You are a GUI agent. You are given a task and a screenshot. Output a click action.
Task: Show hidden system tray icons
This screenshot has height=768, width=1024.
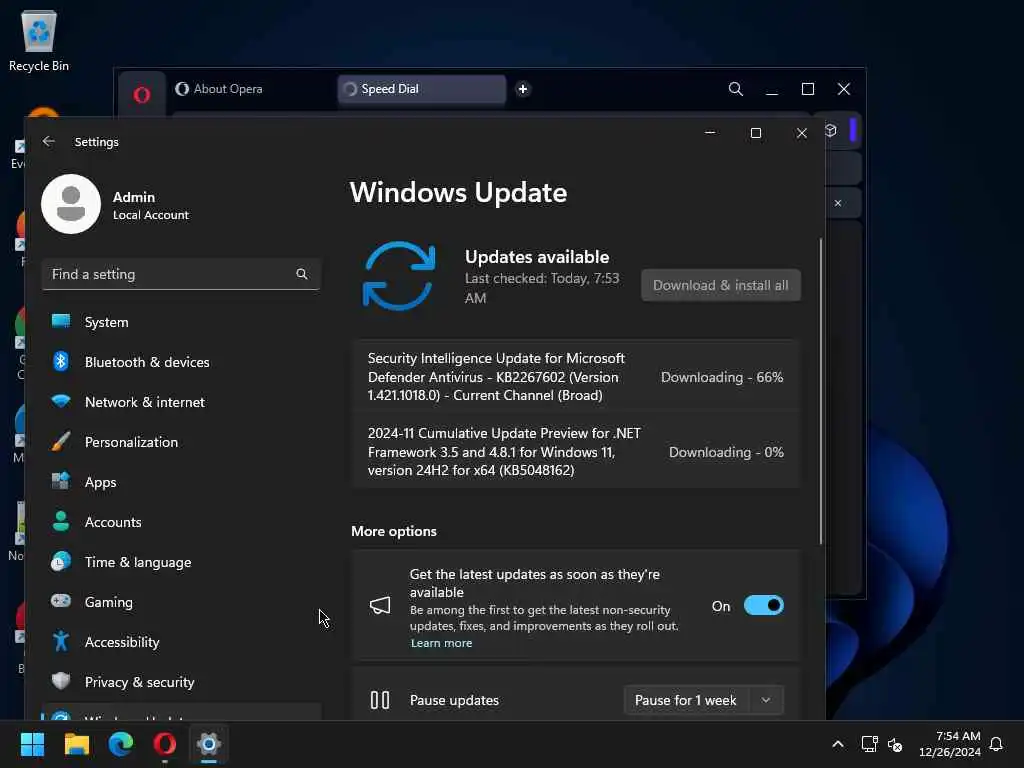coord(838,744)
